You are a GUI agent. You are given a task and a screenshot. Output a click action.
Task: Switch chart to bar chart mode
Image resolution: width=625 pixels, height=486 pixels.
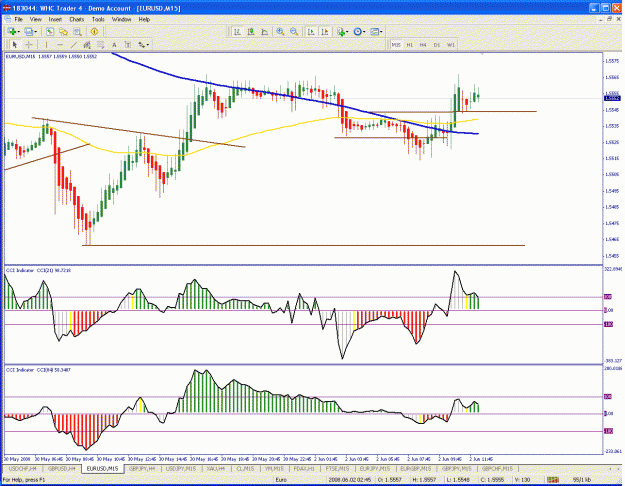click(x=238, y=31)
